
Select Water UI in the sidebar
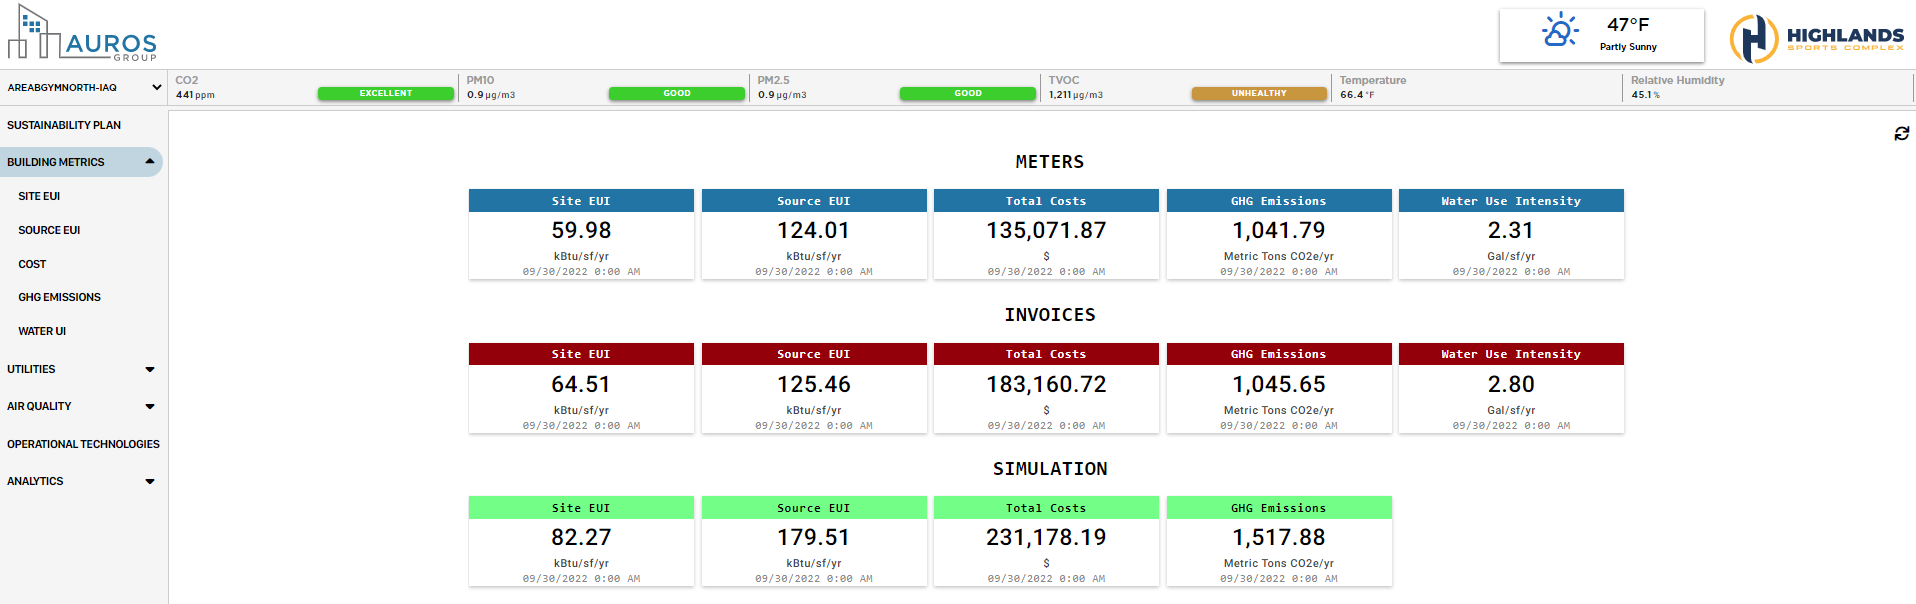(x=42, y=331)
